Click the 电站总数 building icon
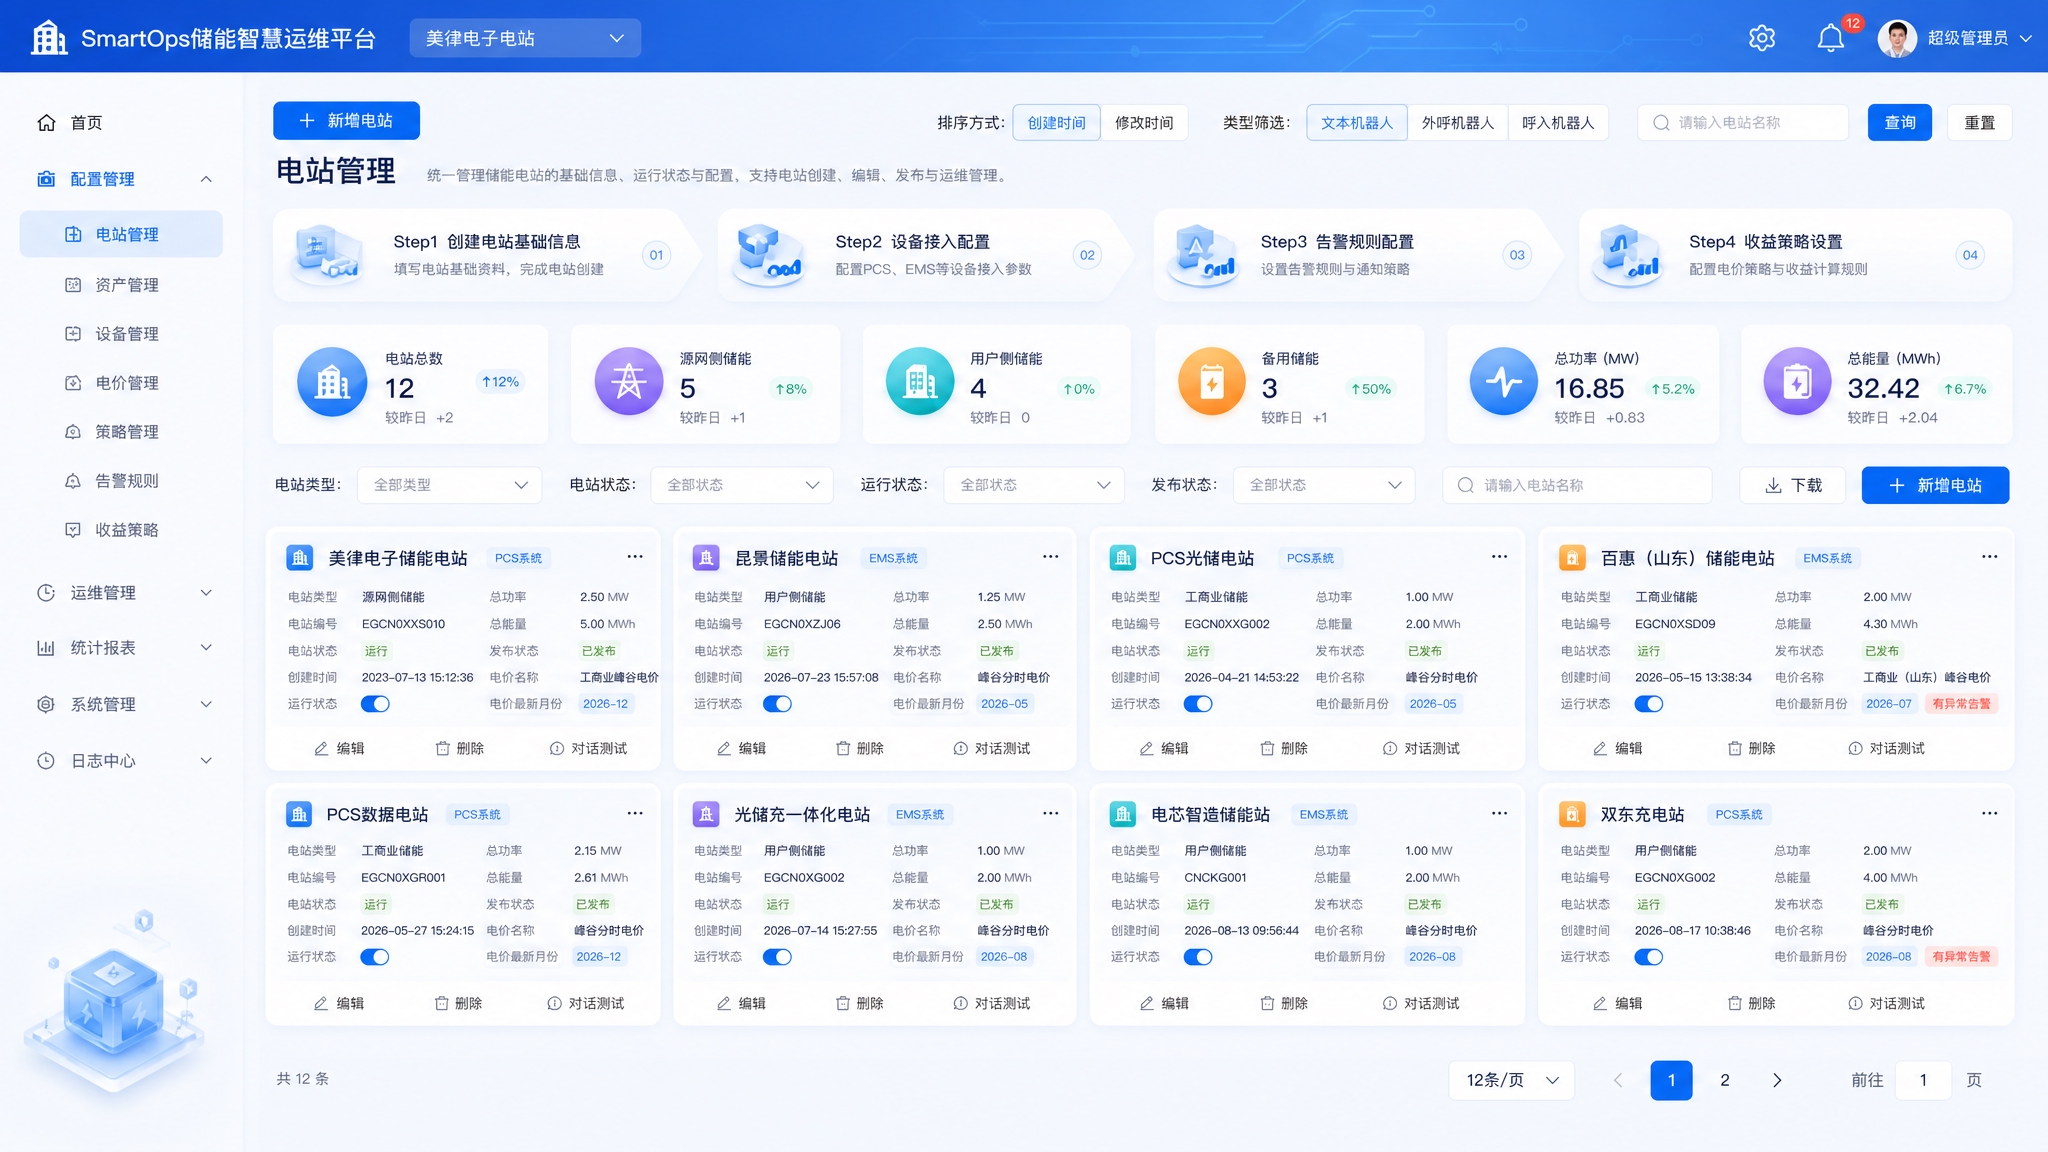The width and height of the screenshot is (2048, 1152). pos(332,382)
